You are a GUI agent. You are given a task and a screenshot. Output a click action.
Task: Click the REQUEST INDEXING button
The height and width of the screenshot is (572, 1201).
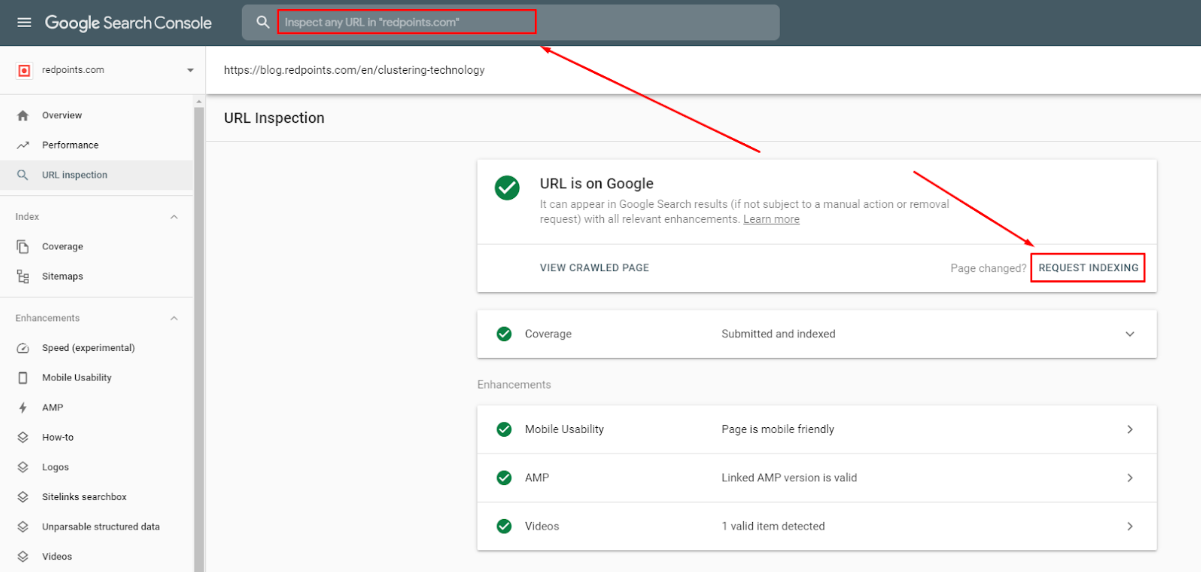[x=1088, y=268]
